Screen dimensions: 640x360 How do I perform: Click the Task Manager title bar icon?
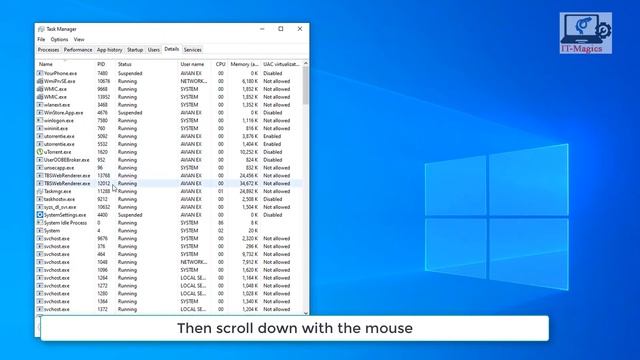tap(41, 29)
